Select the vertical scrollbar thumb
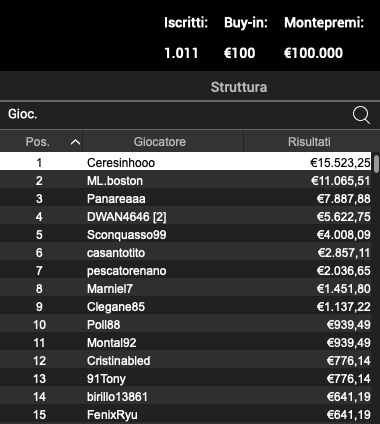 376,164
